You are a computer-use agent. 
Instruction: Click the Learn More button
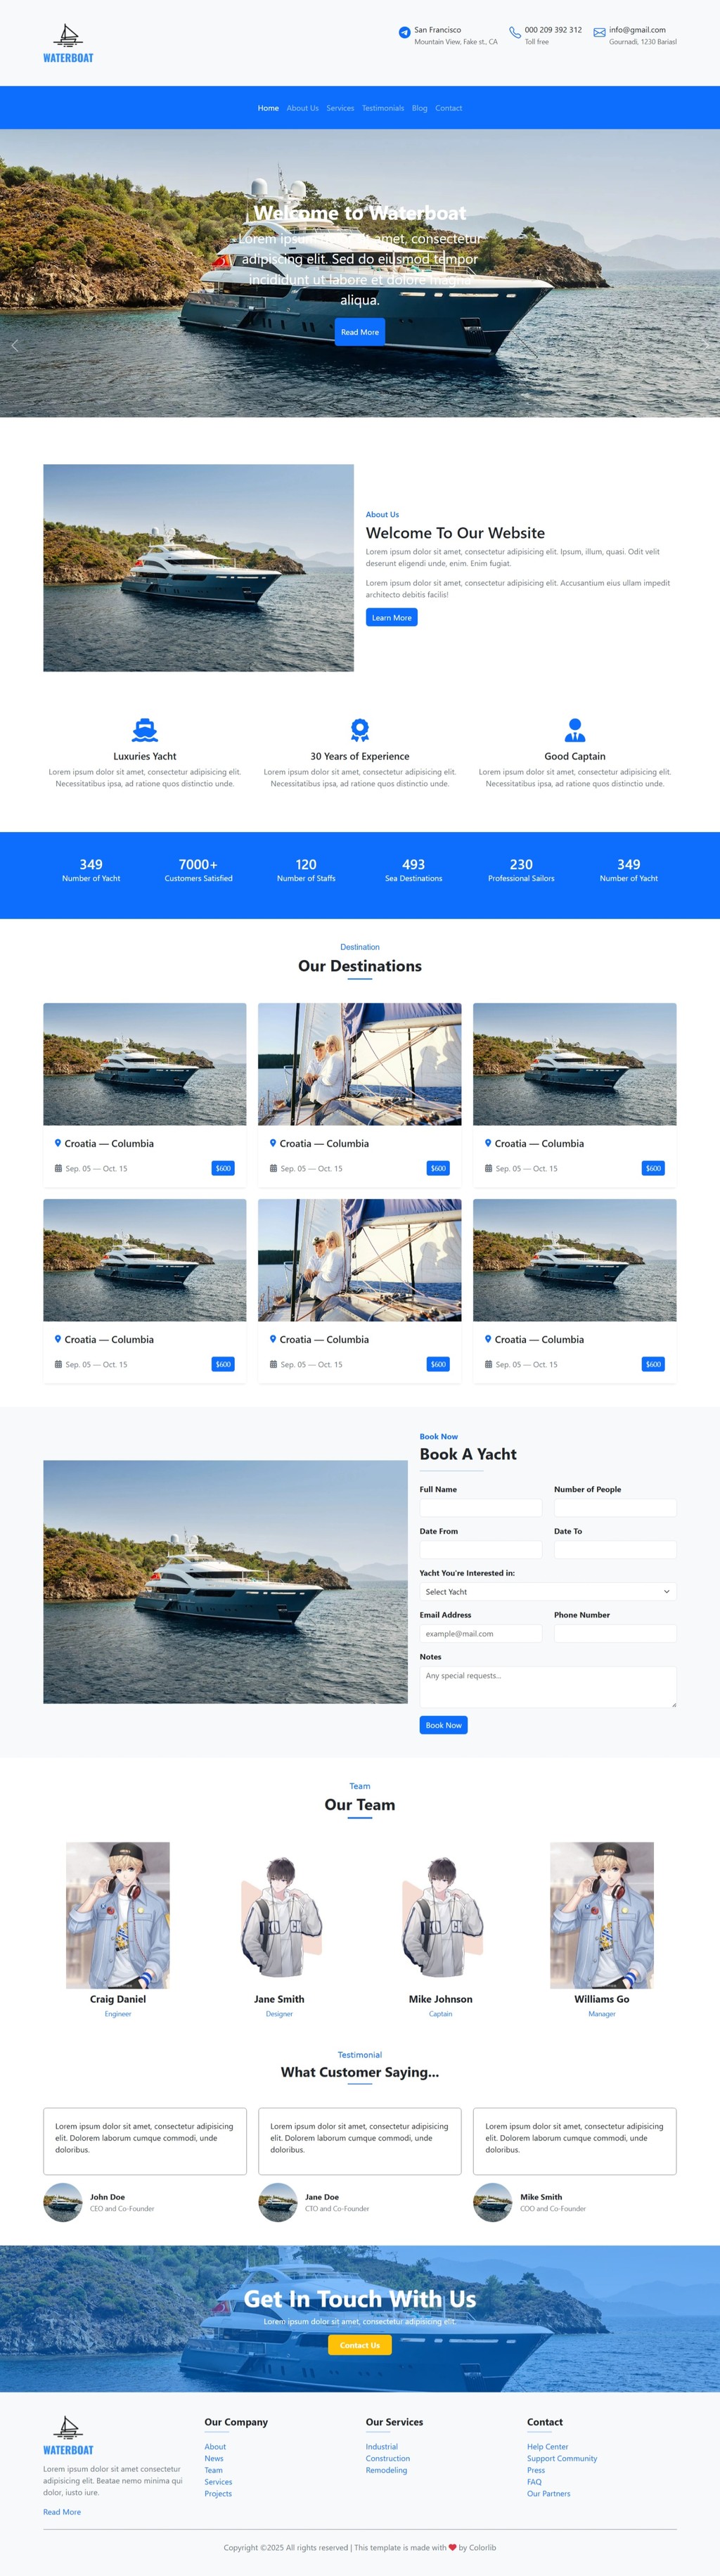pos(392,617)
